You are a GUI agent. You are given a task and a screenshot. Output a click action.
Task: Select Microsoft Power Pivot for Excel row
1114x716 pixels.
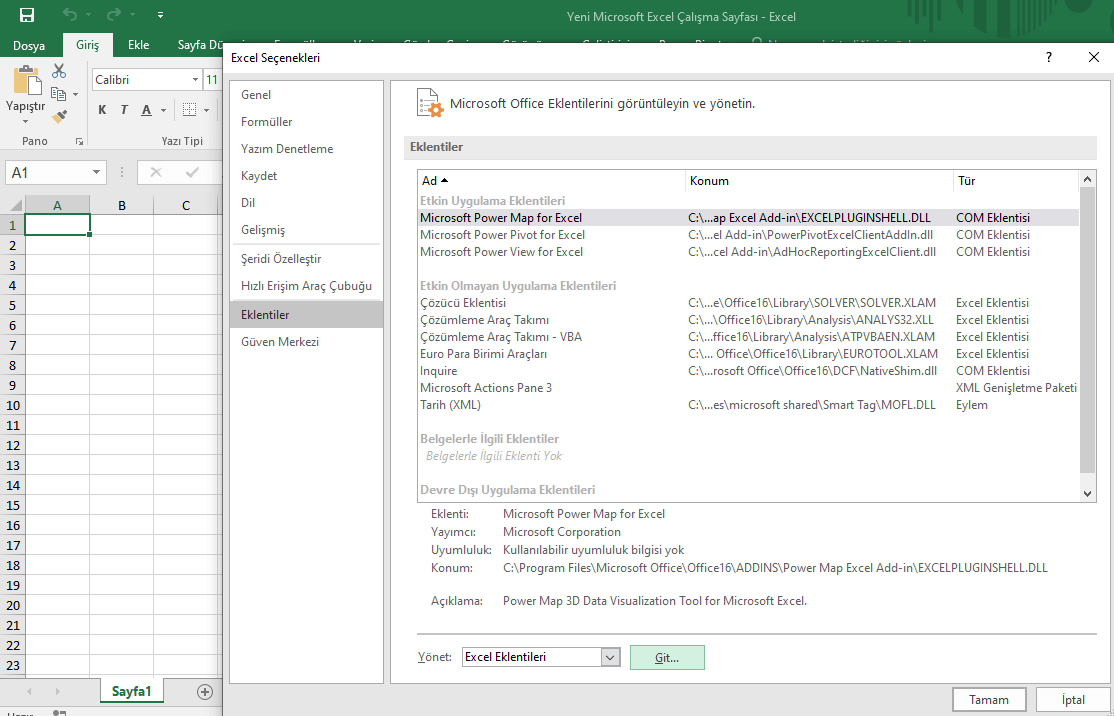point(748,234)
